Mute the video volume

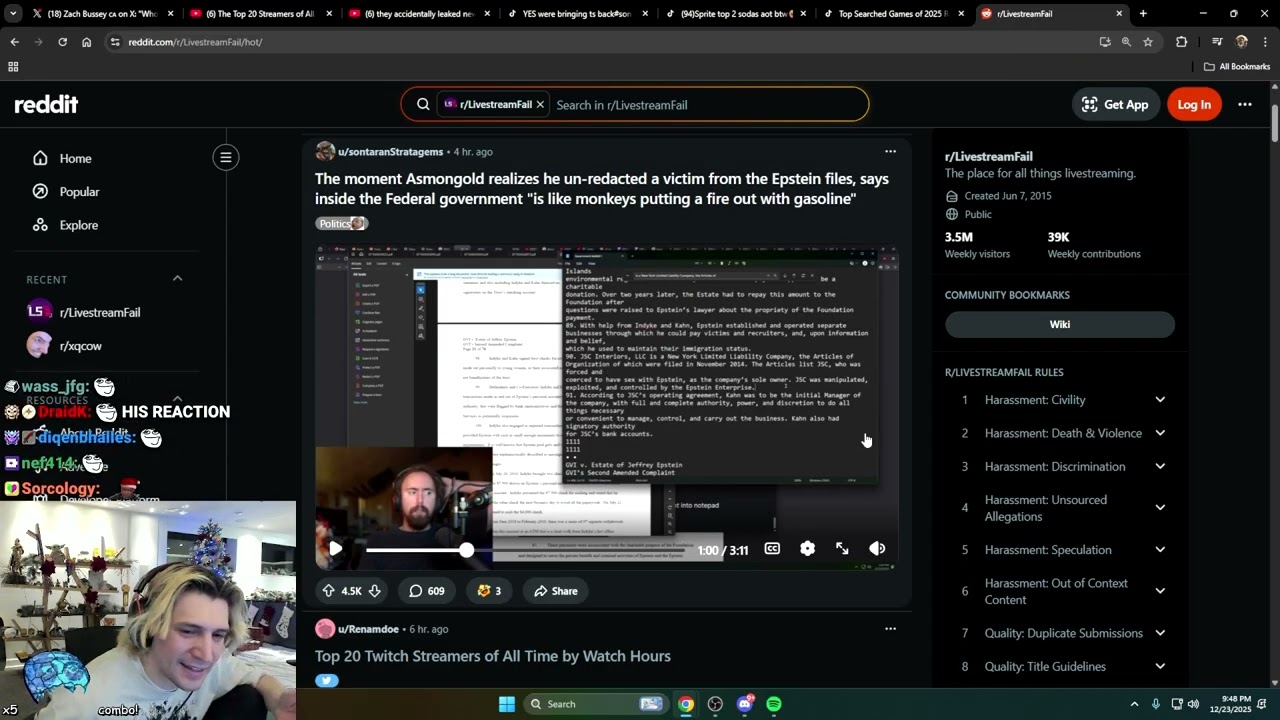pos(877,548)
